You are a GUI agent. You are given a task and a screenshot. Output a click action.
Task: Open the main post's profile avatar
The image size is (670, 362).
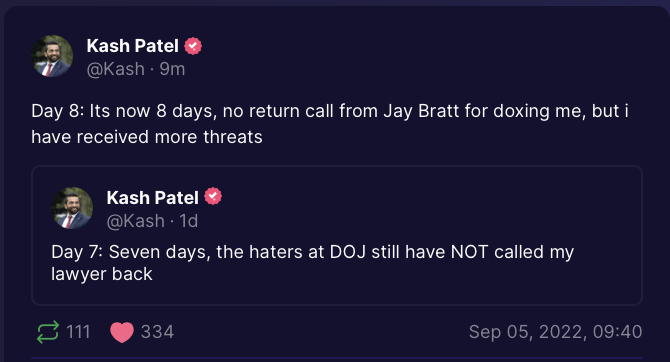tap(52, 56)
